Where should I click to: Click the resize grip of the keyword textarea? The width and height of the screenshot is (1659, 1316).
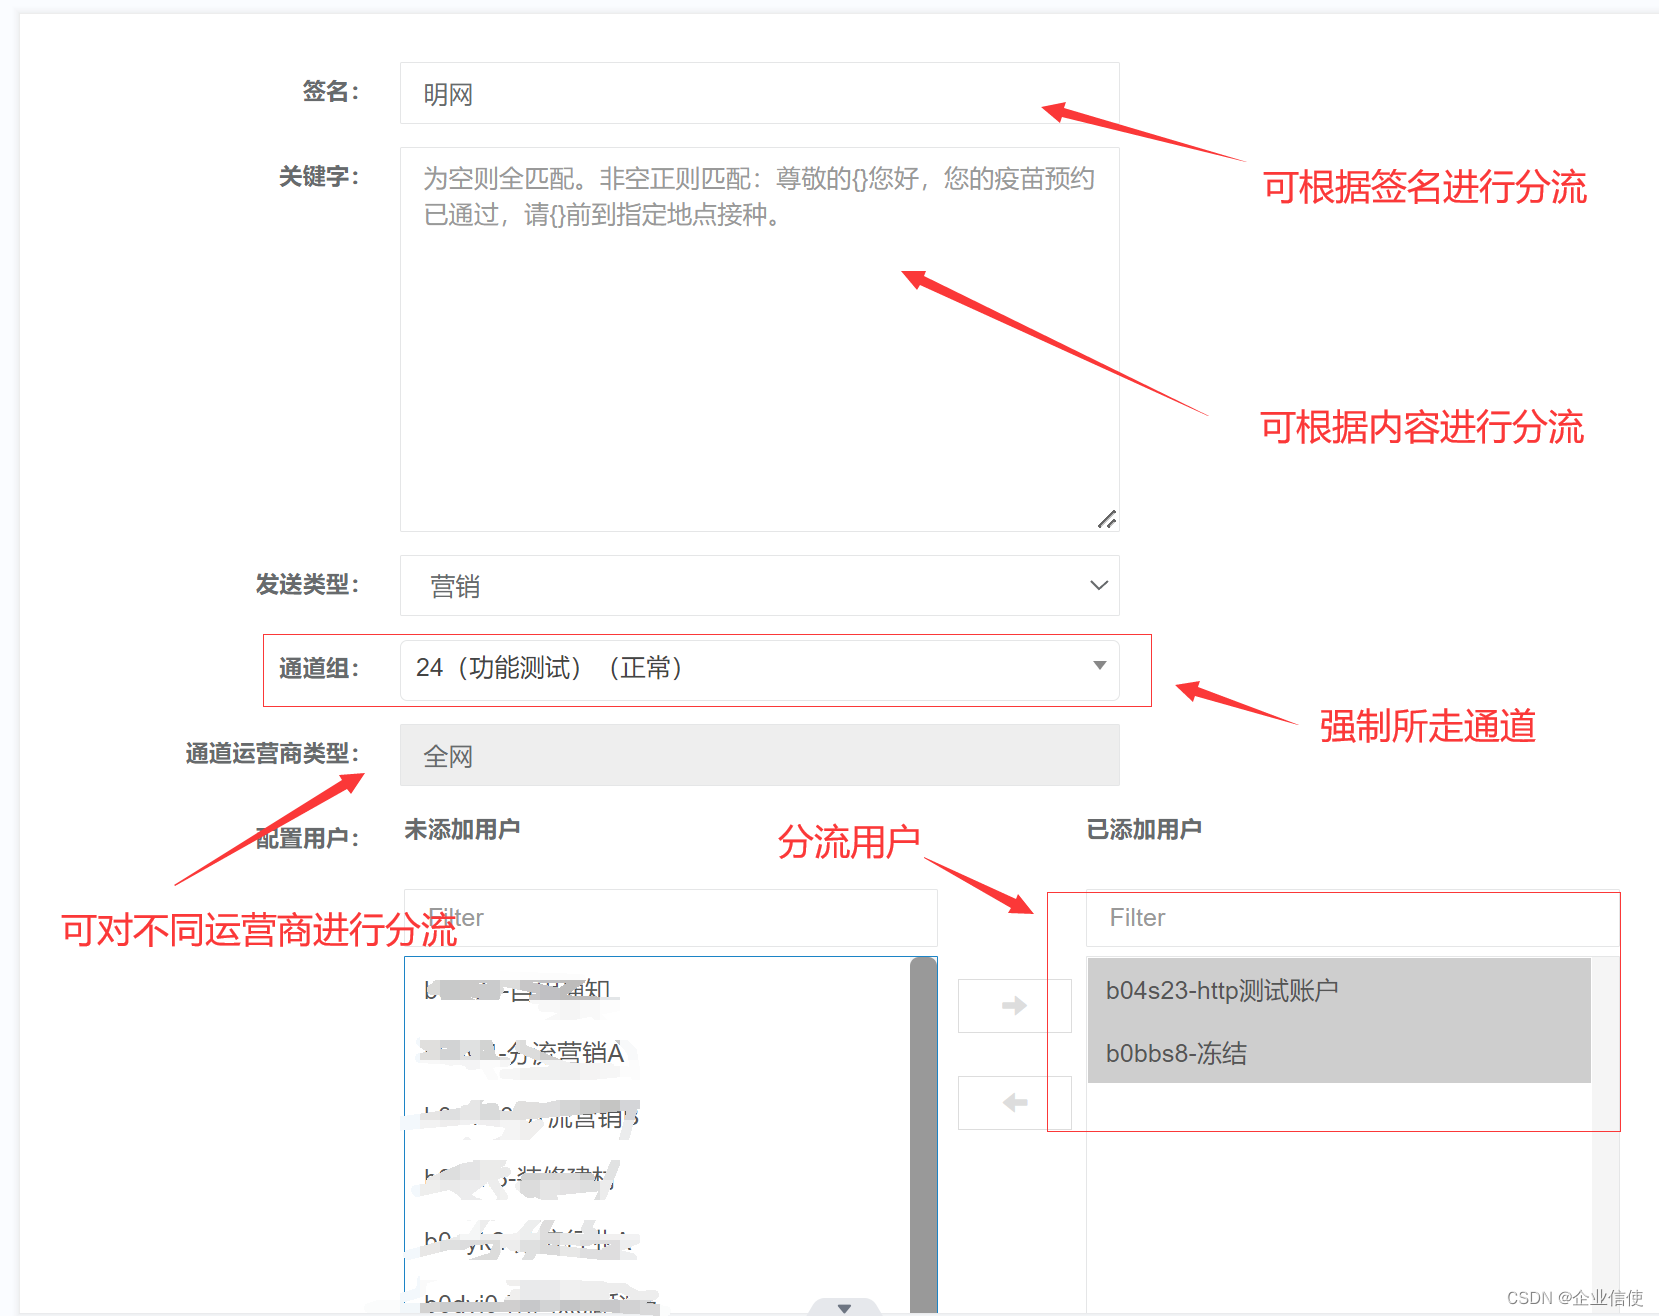click(x=1107, y=519)
